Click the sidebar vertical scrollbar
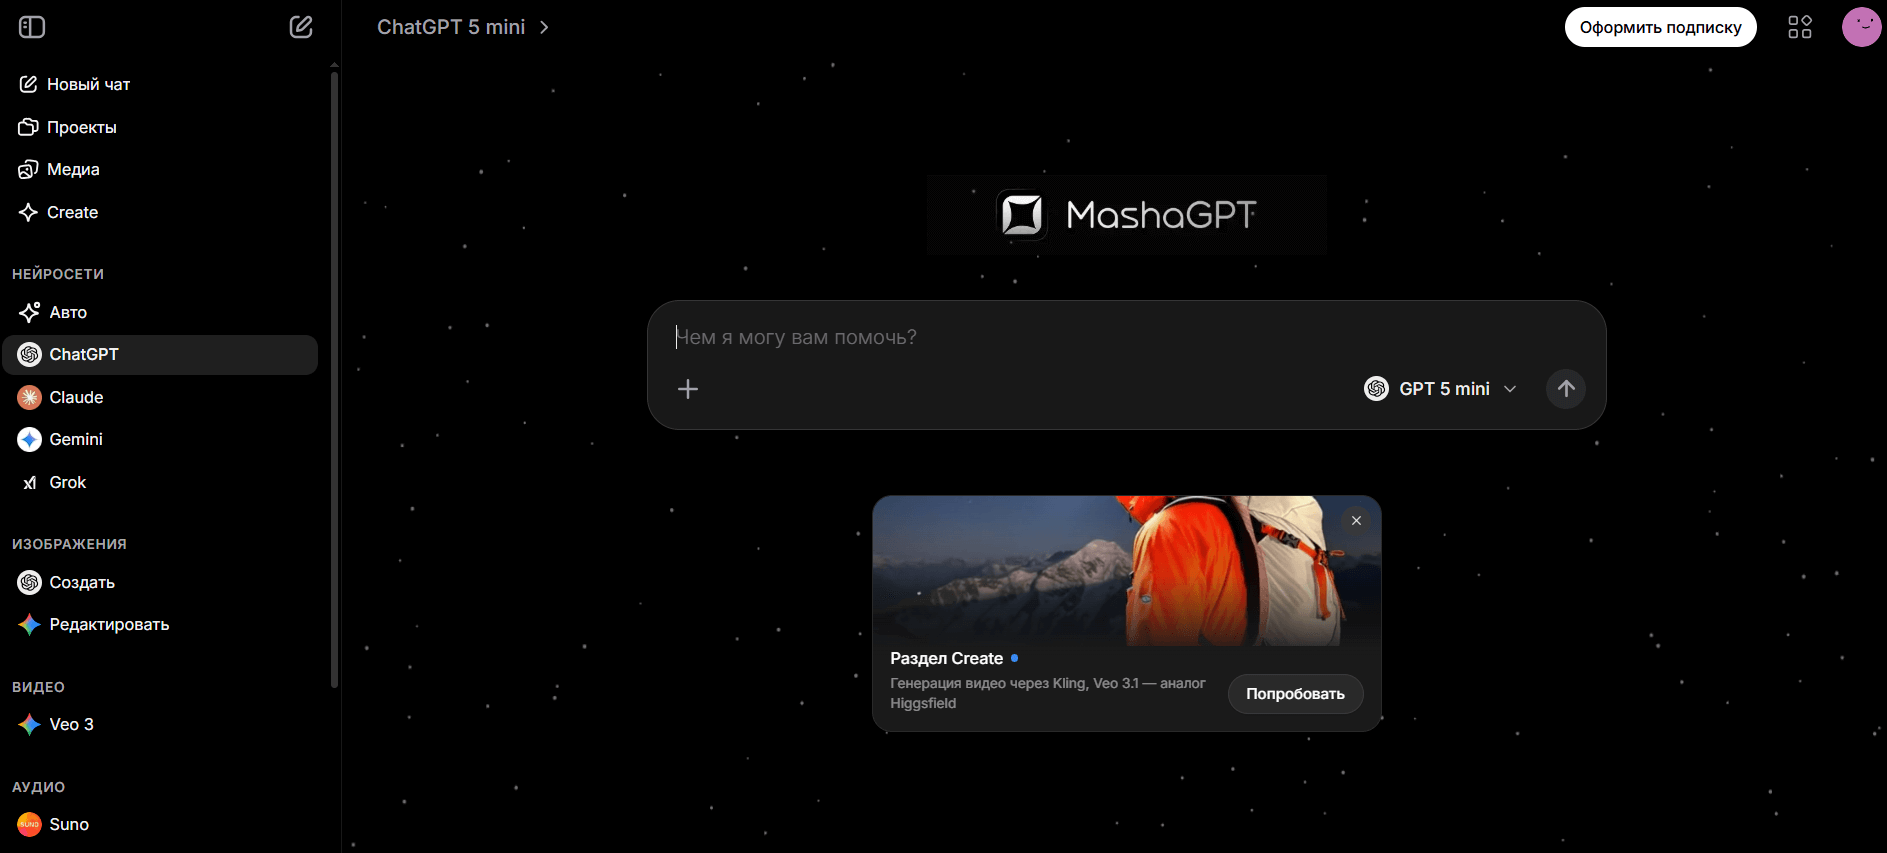1887x853 pixels. point(334,380)
